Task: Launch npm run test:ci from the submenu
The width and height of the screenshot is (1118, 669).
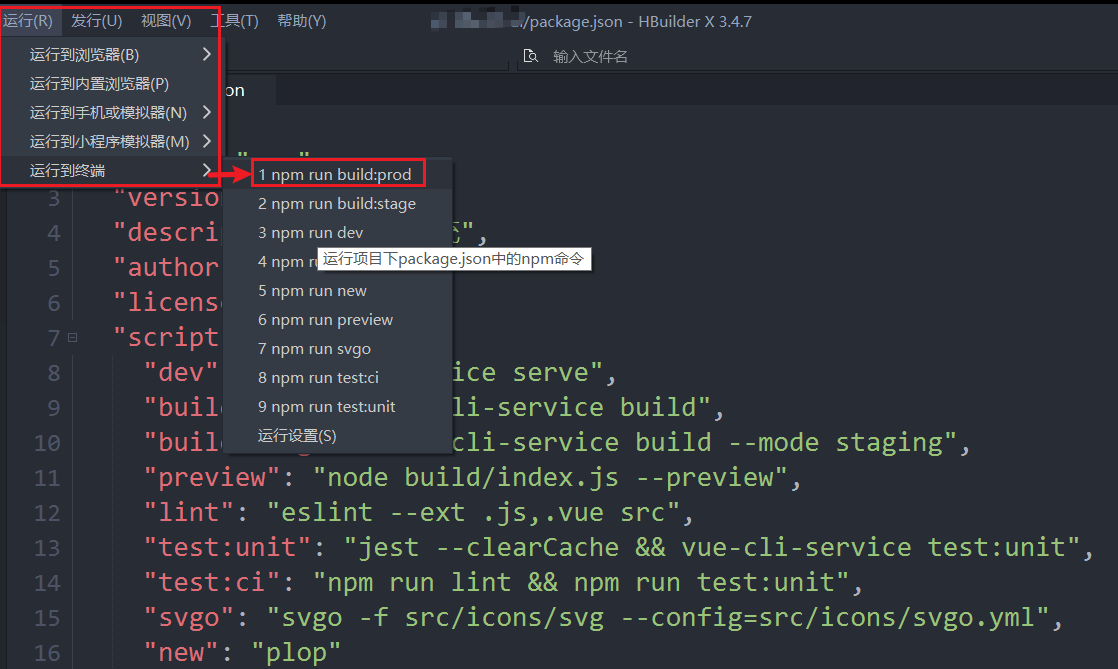Action: (319, 378)
